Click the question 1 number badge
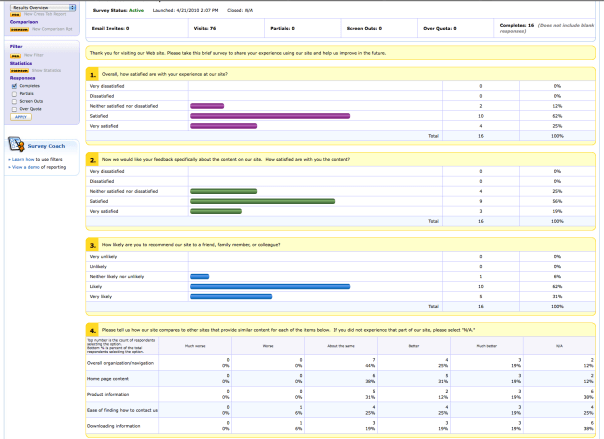 coord(92,74)
